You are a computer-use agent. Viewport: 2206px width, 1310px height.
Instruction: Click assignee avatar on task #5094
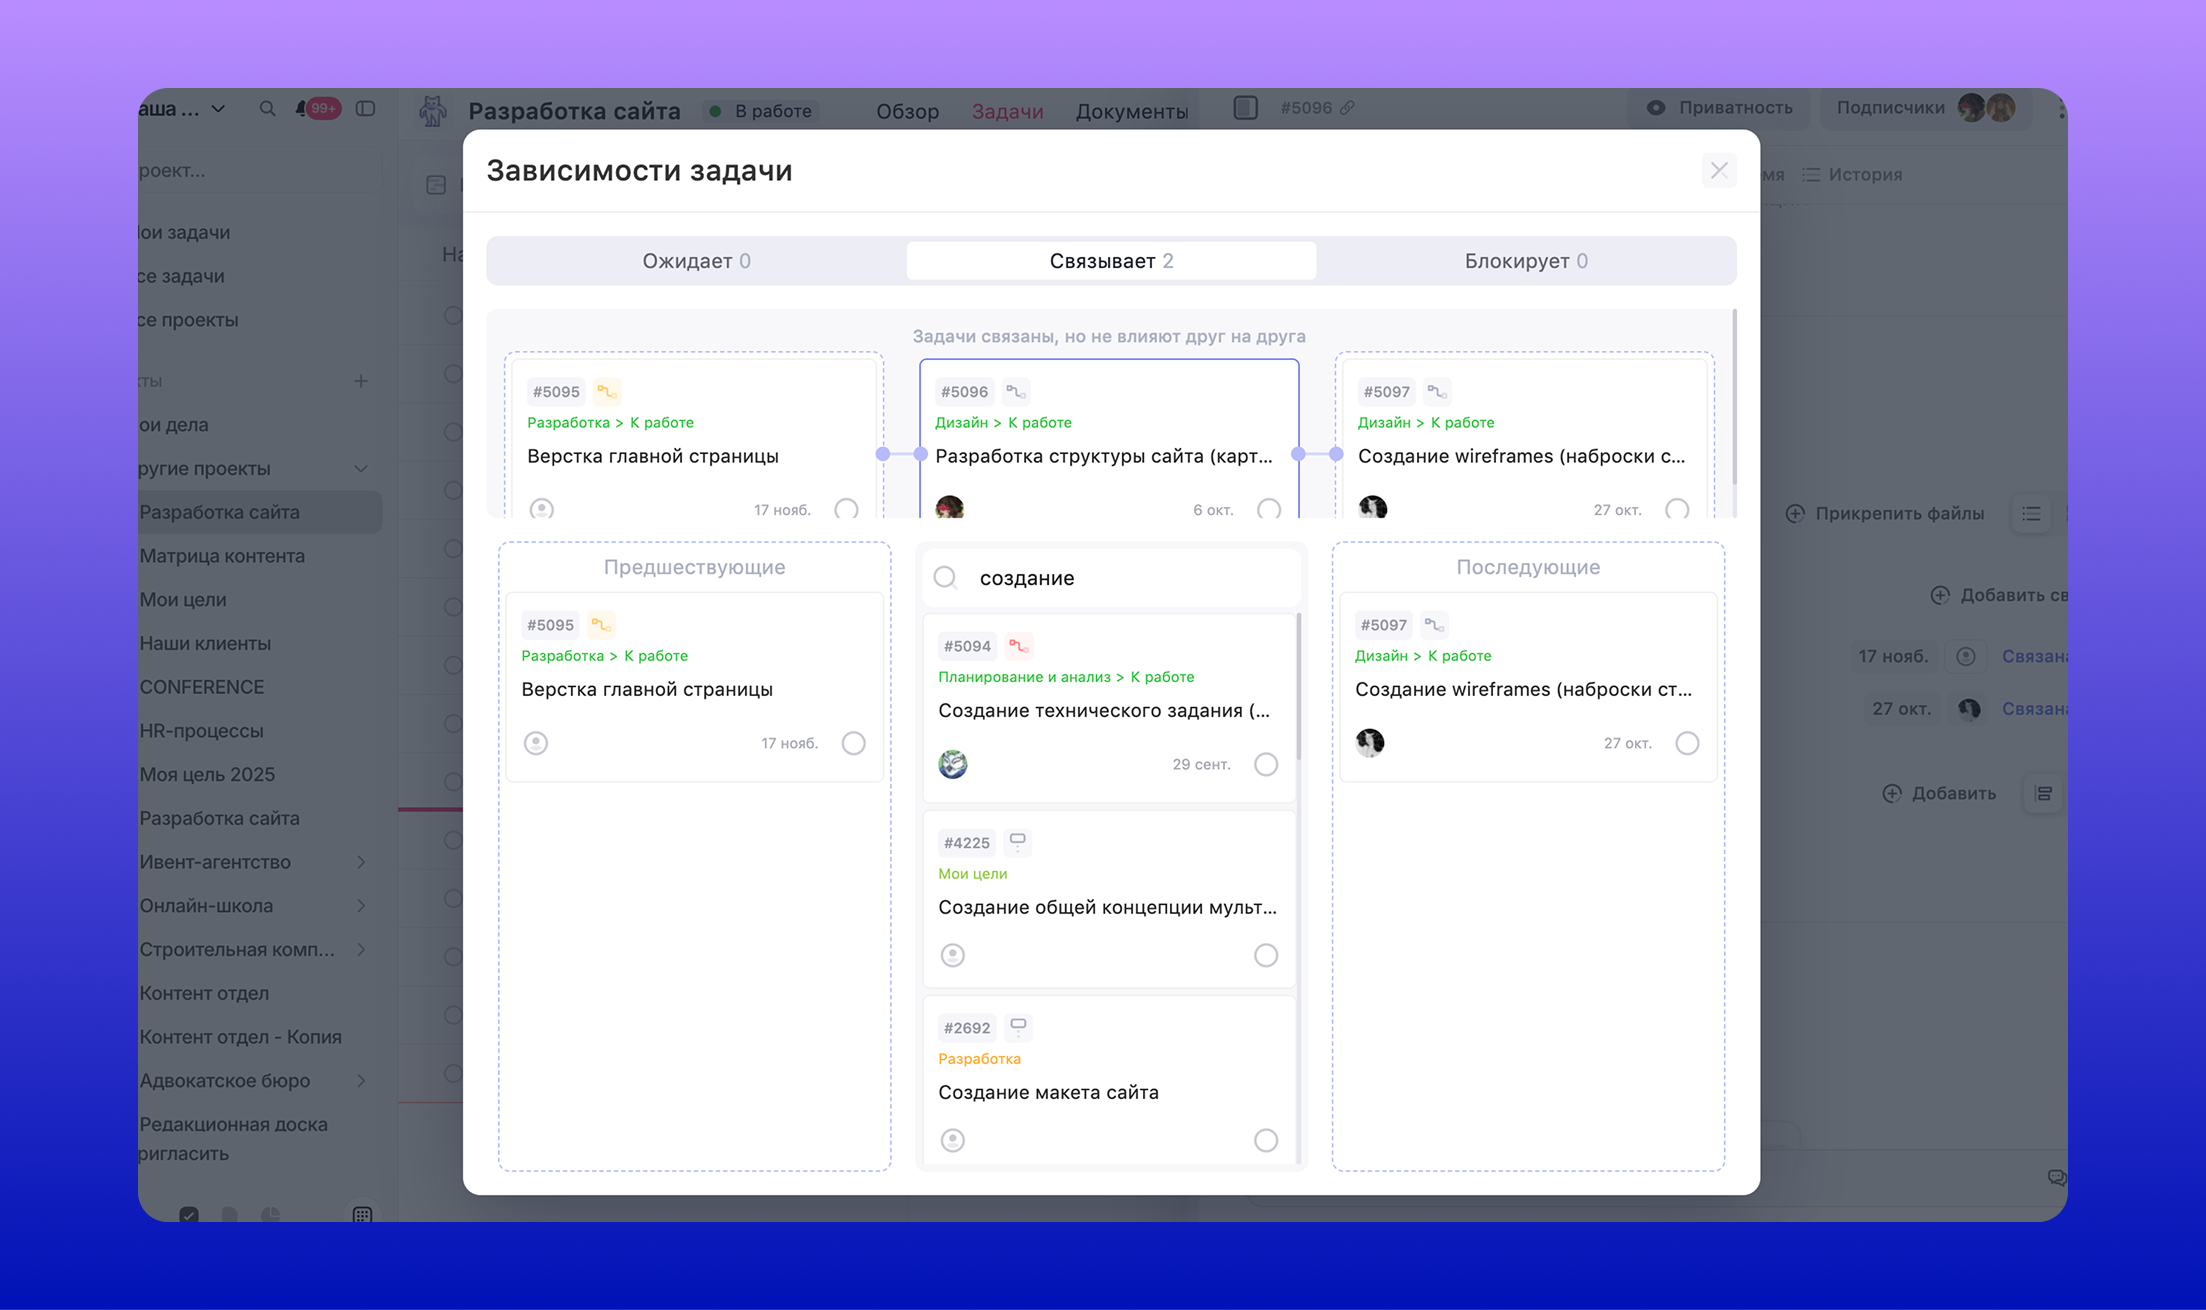pyautogui.click(x=953, y=764)
